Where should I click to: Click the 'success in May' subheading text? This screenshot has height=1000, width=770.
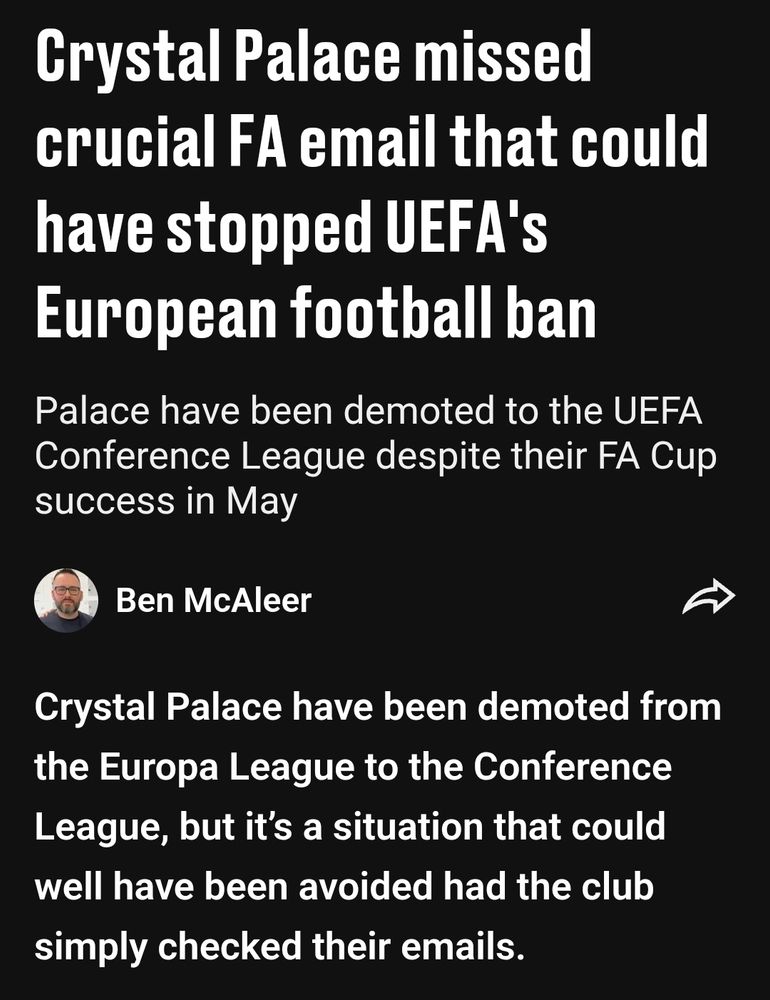[165, 501]
